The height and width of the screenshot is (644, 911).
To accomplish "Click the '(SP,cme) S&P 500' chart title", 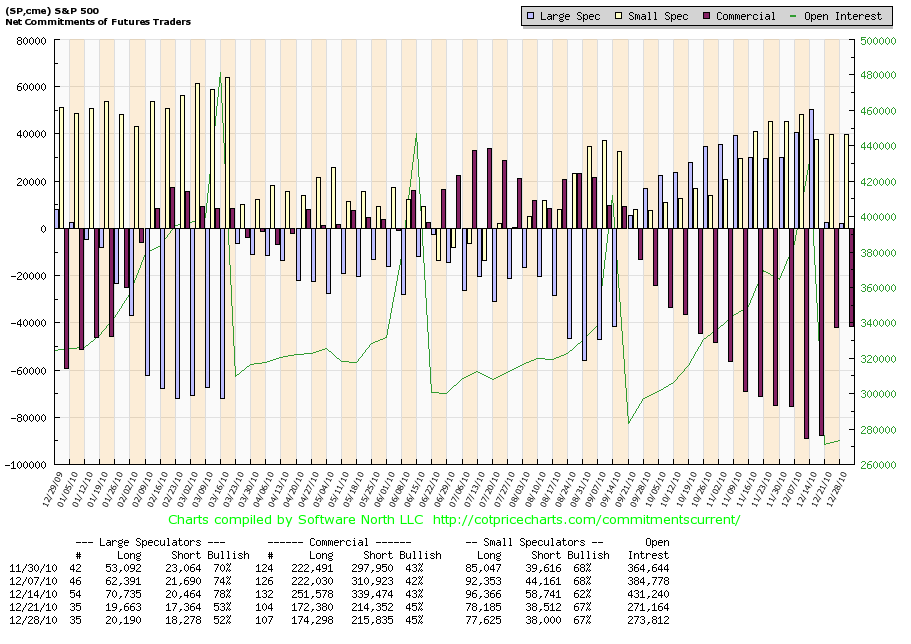I will click(x=52, y=10).
